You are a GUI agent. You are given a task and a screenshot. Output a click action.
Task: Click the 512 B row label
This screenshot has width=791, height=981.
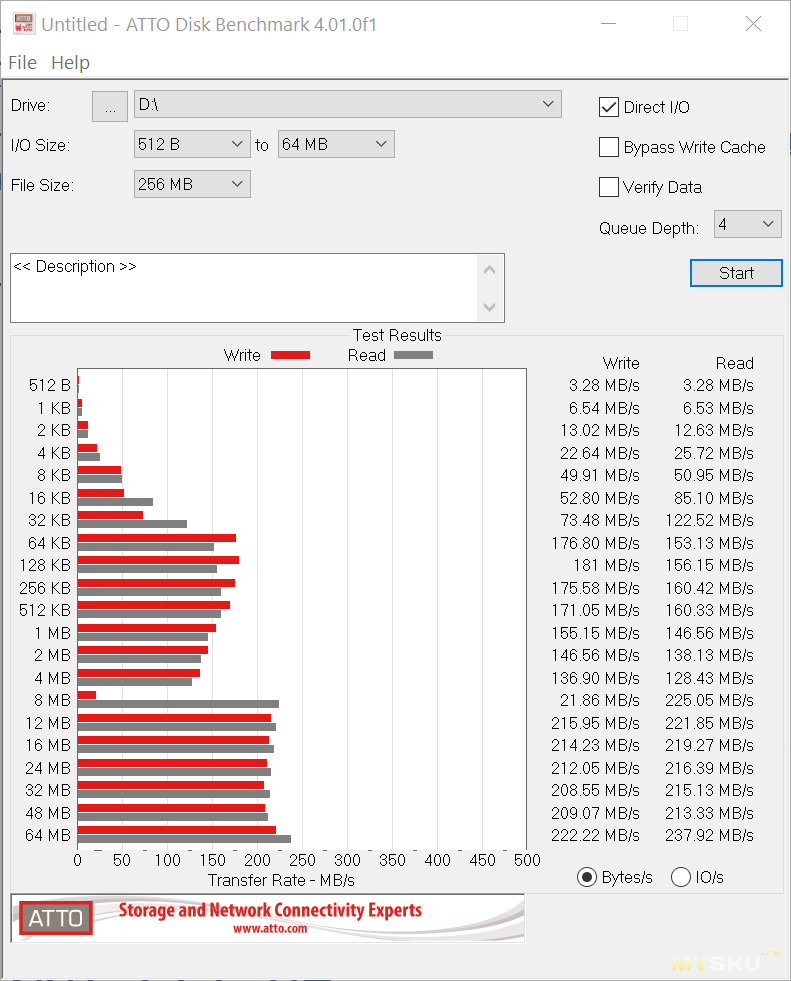(49, 385)
